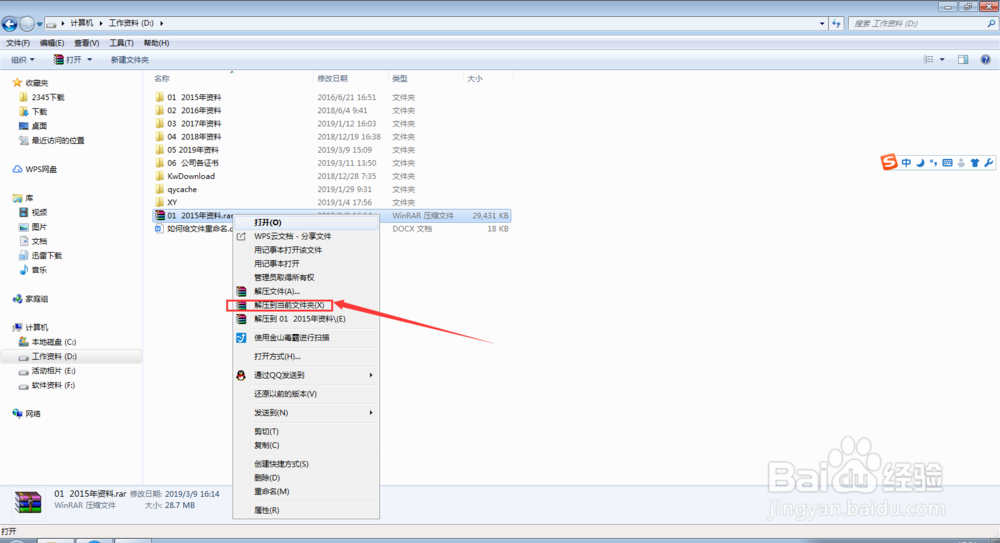Screen dimensions: 1000x543
Task: Click the Sogou soft keyboard icon
Action: point(947,163)
